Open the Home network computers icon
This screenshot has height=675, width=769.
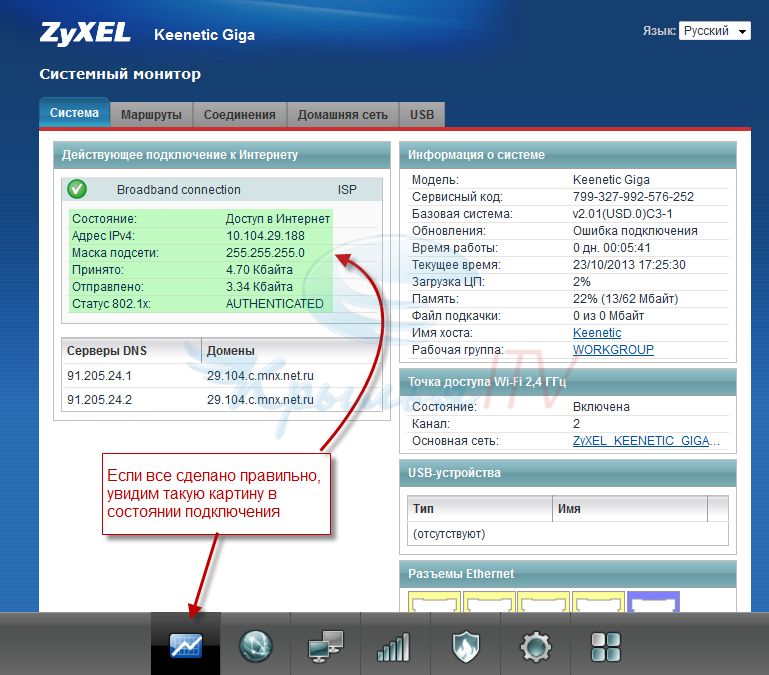[326, 646]
